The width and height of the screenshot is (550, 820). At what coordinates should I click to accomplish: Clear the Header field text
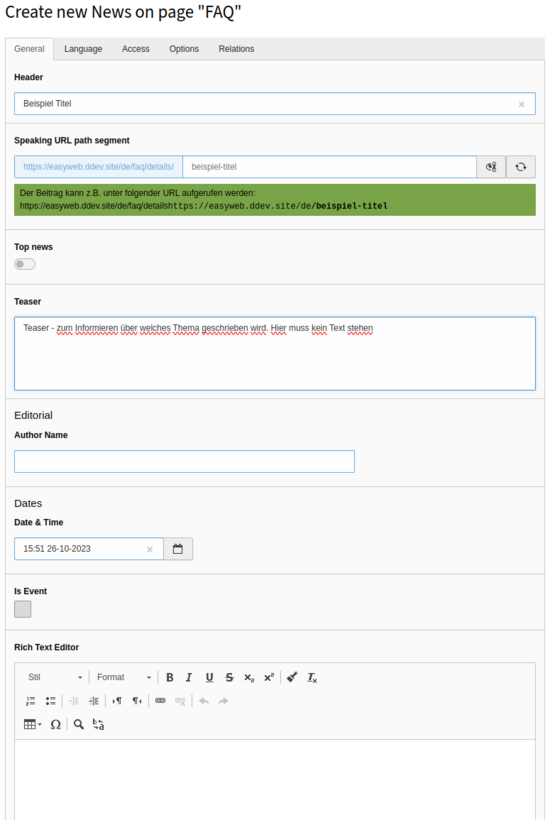(x=521, y=104)
